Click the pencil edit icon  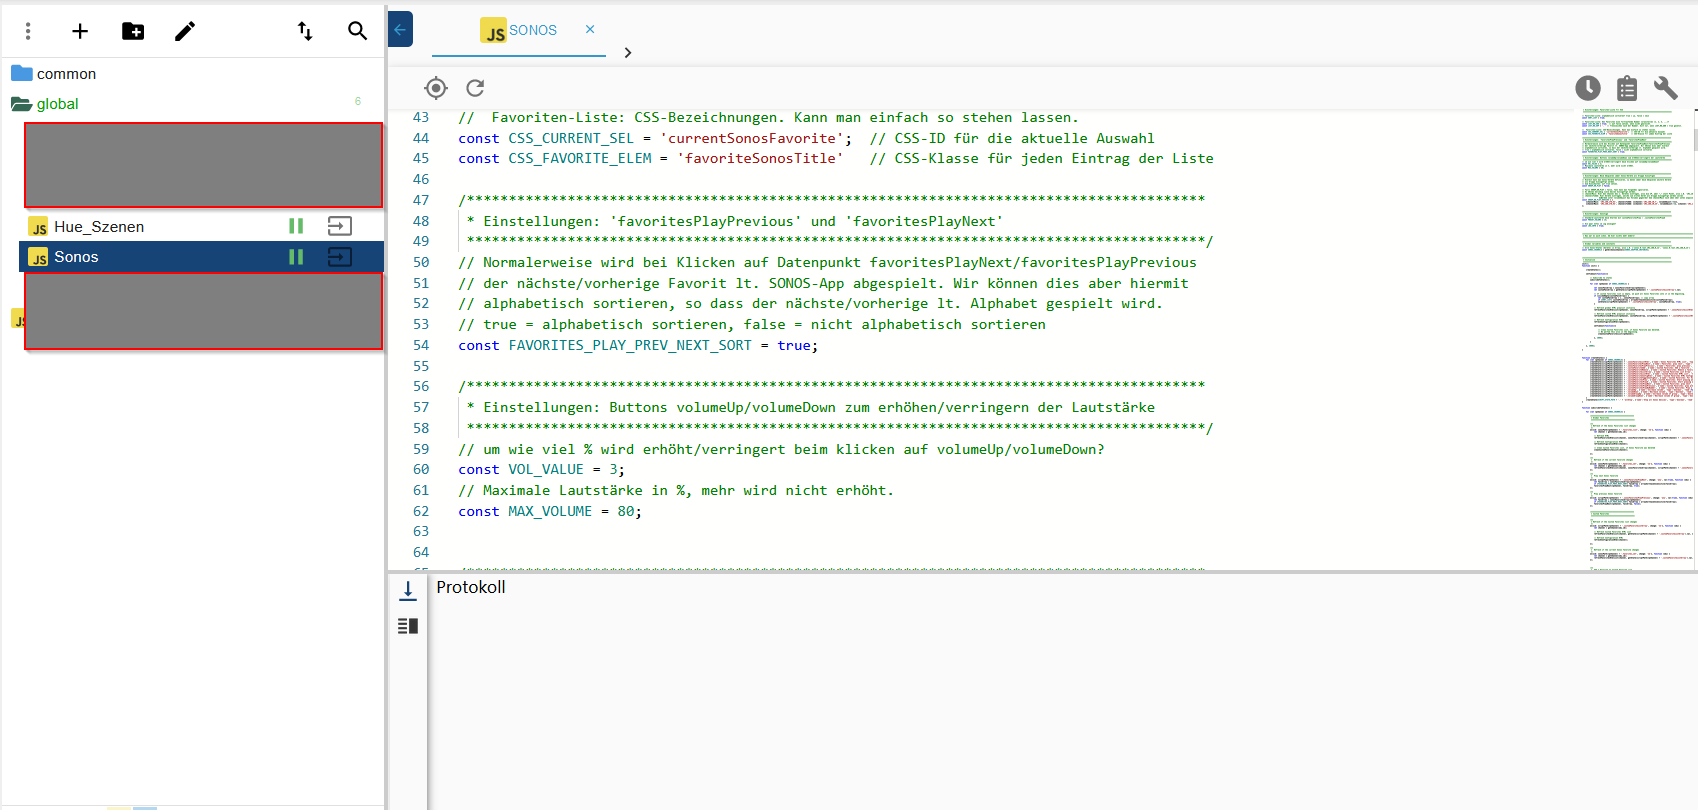(x=185, y=31)
